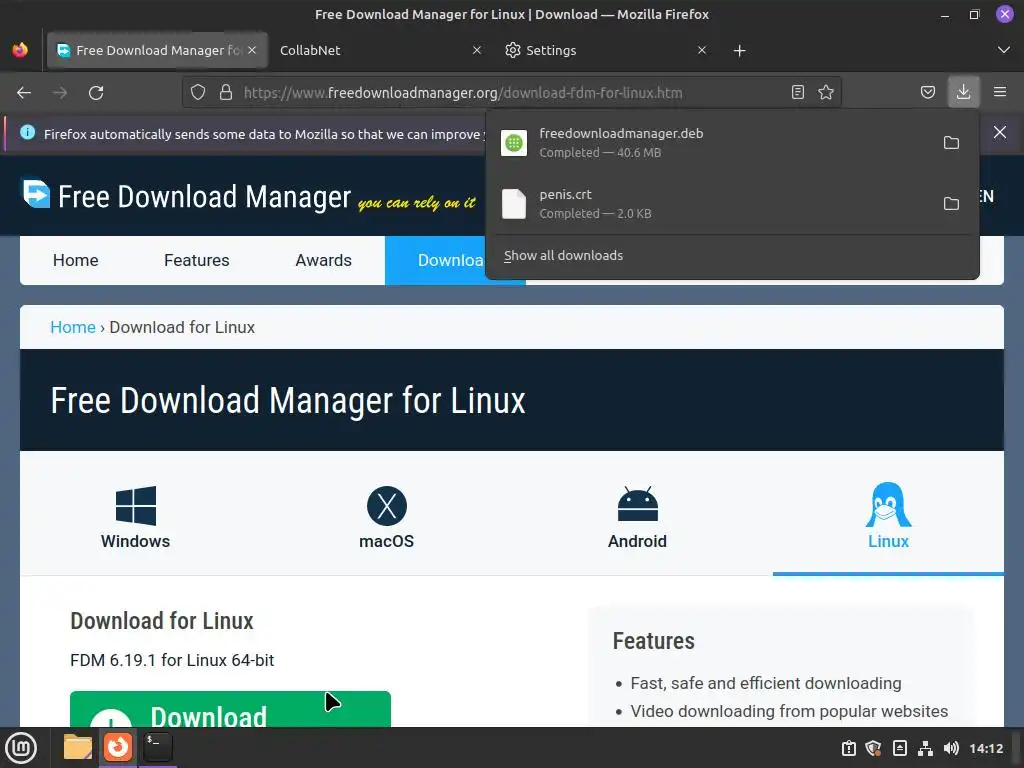Click the address bar URL
The image size is (1024, 768).
coord(463,93)
